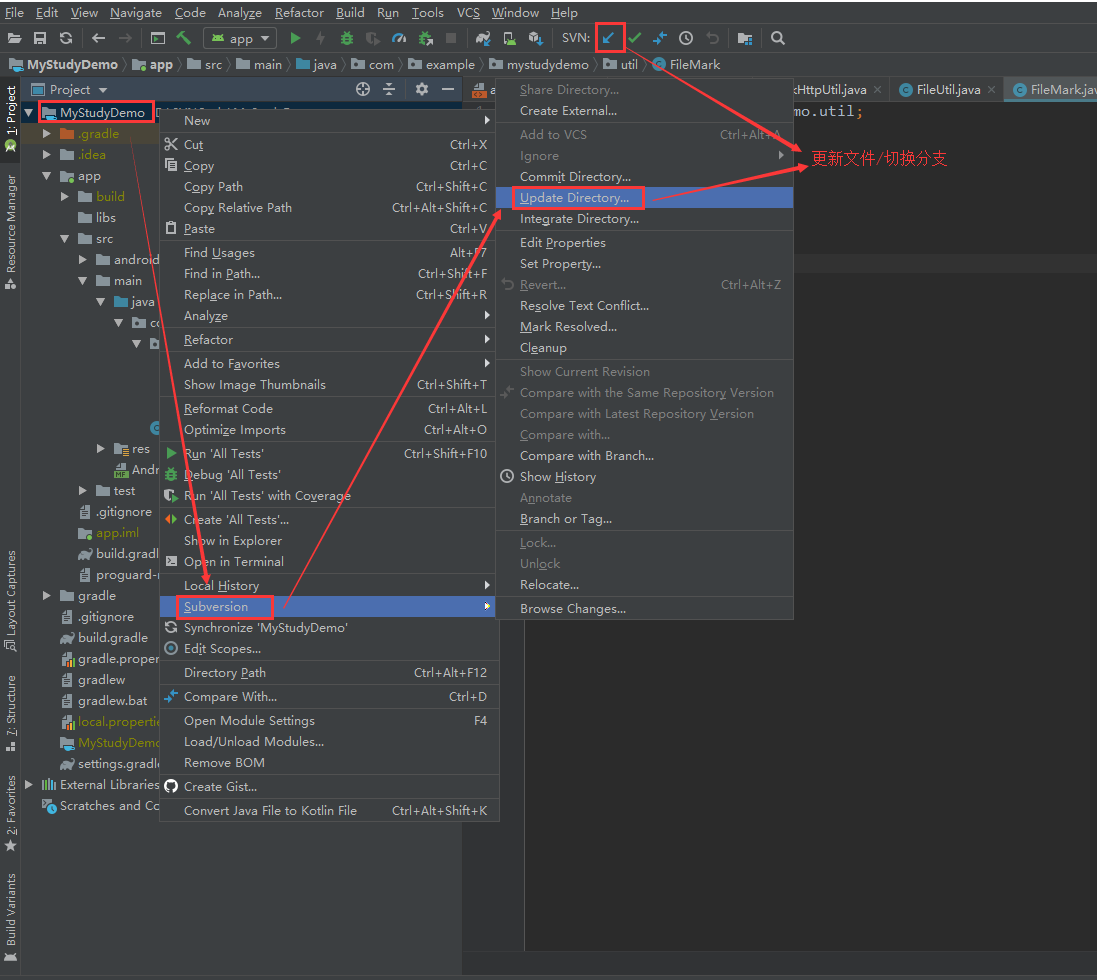Open Project panel settings gear

tap(421, 89)
